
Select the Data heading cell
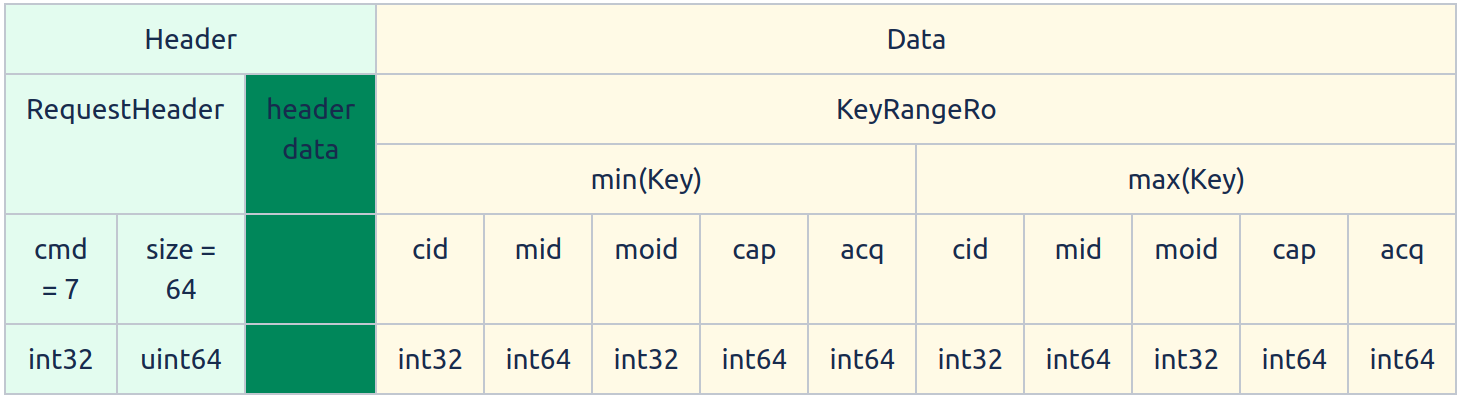point(916,39)
